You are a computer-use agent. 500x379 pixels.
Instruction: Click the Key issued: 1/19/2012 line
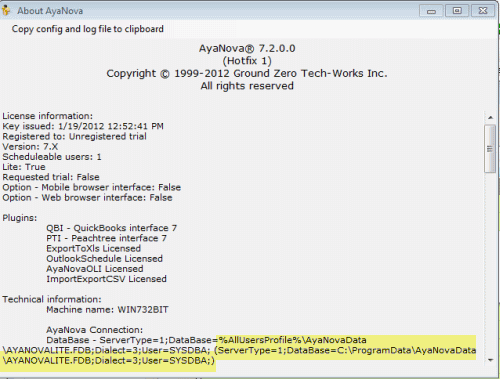click(83, 126)
